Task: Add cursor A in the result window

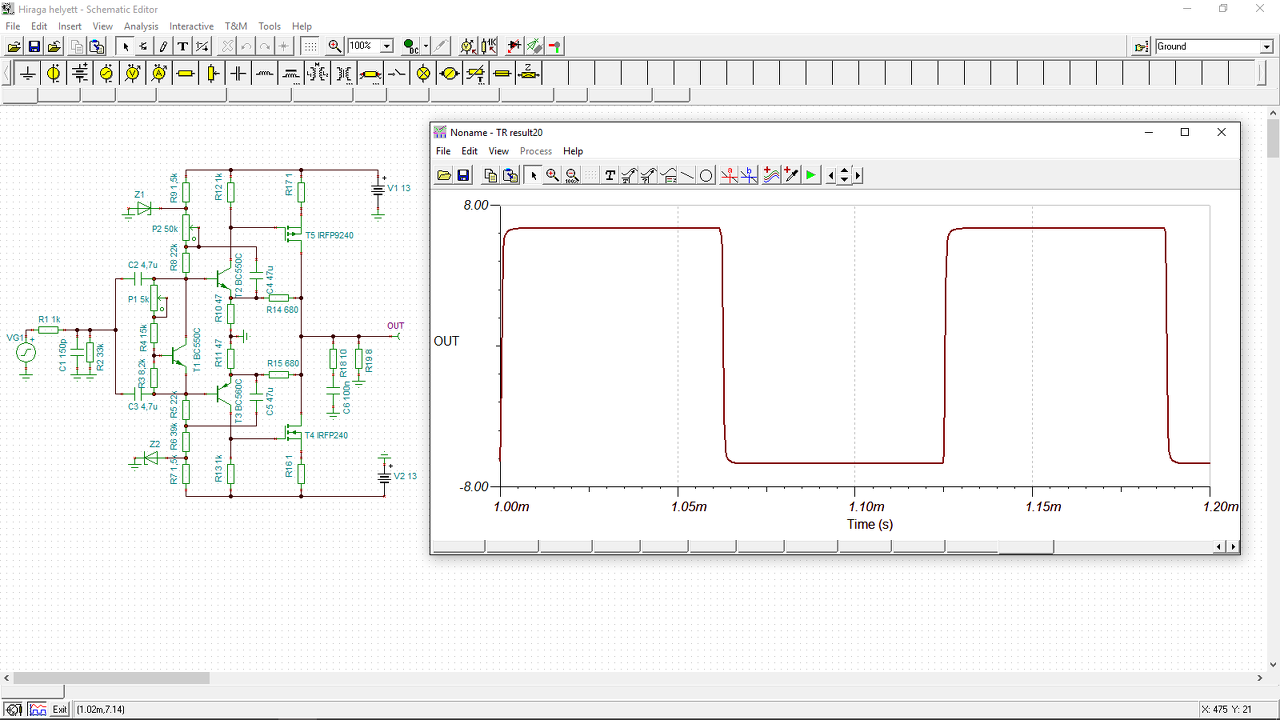Action: [729, 176]
